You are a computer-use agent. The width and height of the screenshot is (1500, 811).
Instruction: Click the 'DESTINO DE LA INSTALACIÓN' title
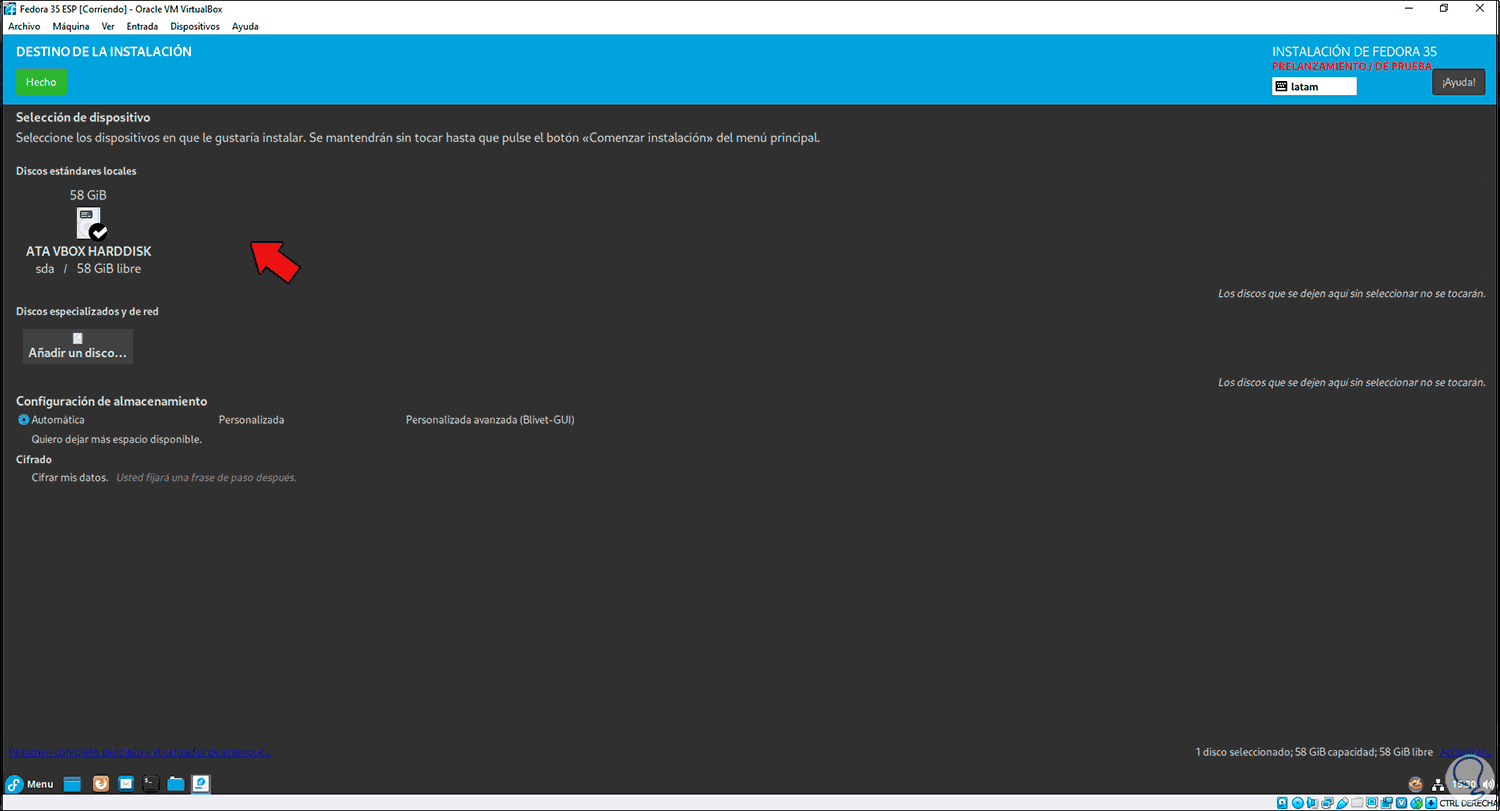(104, 52)
